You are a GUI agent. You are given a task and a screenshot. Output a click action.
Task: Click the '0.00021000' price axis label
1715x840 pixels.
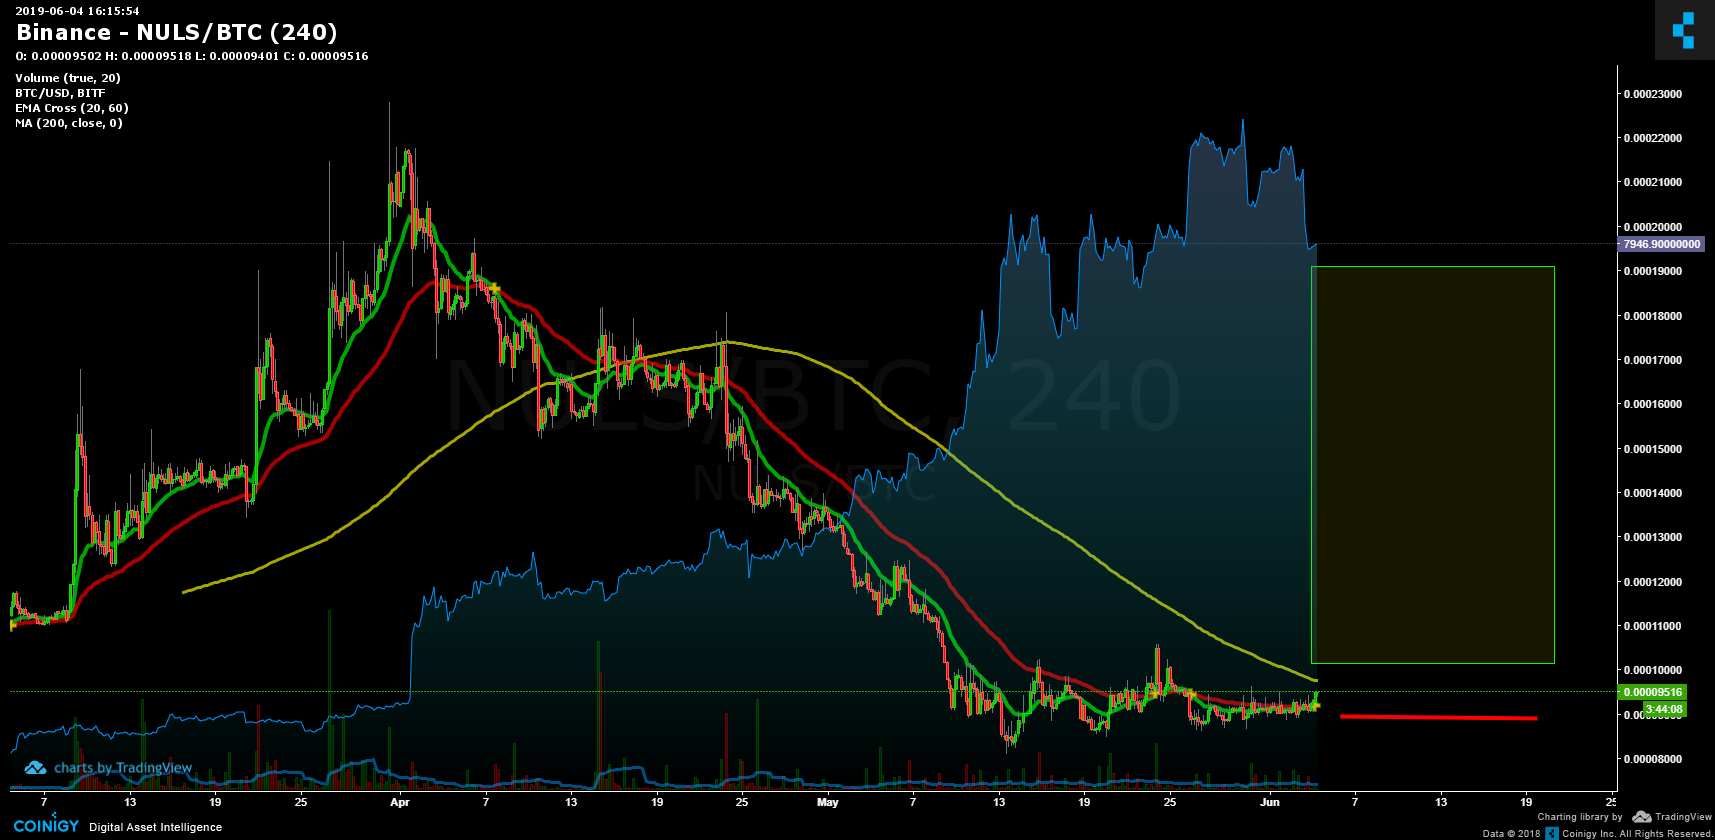1652,182
